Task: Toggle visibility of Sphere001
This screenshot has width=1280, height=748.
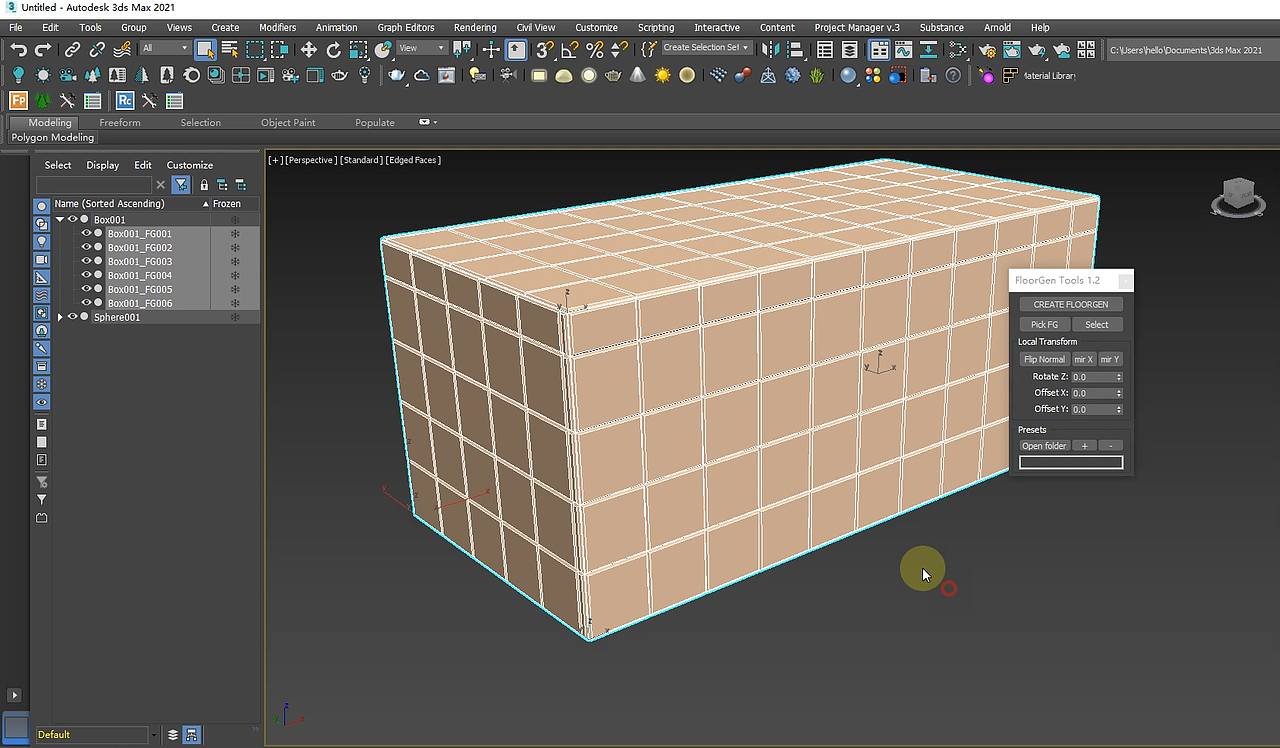Action: pos(72,317)
